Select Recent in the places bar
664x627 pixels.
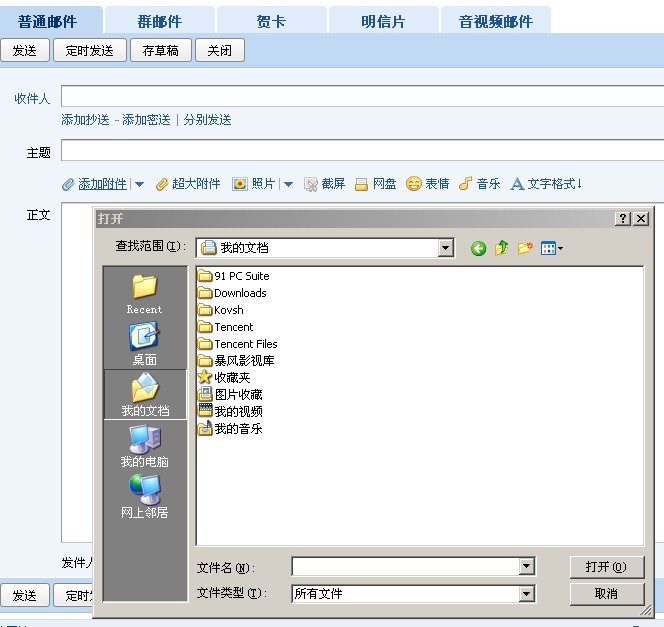tap(144, 294)
